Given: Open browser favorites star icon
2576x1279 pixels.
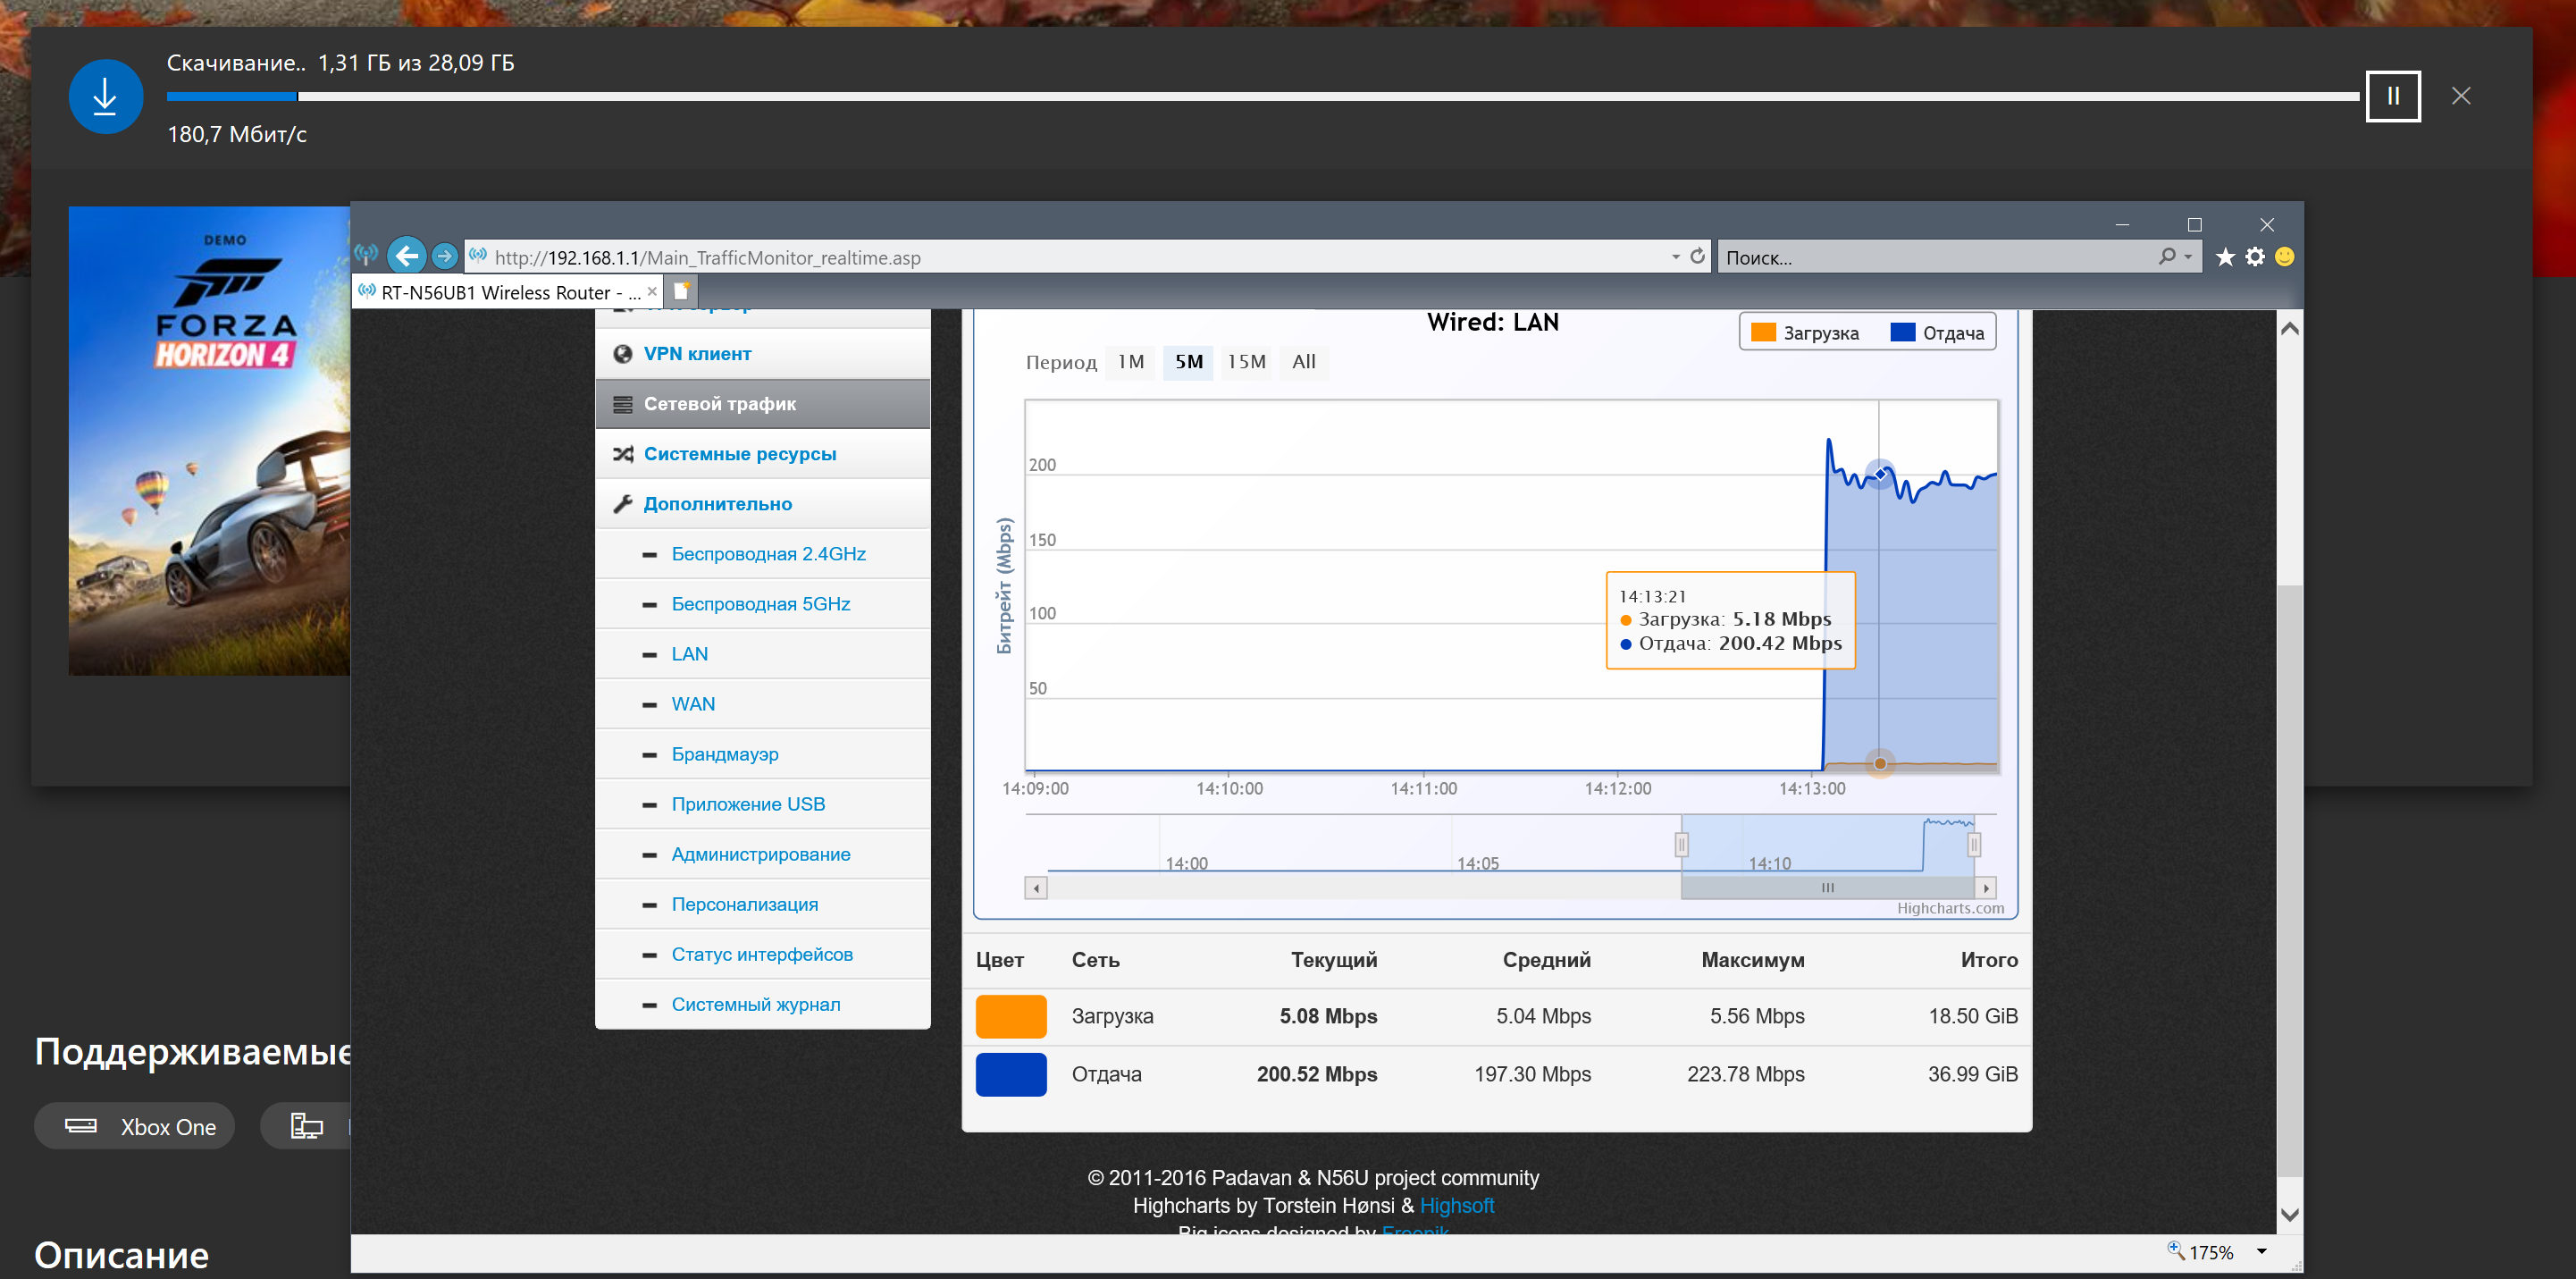Looking at the screenshot, I should tap(2225, 258).
